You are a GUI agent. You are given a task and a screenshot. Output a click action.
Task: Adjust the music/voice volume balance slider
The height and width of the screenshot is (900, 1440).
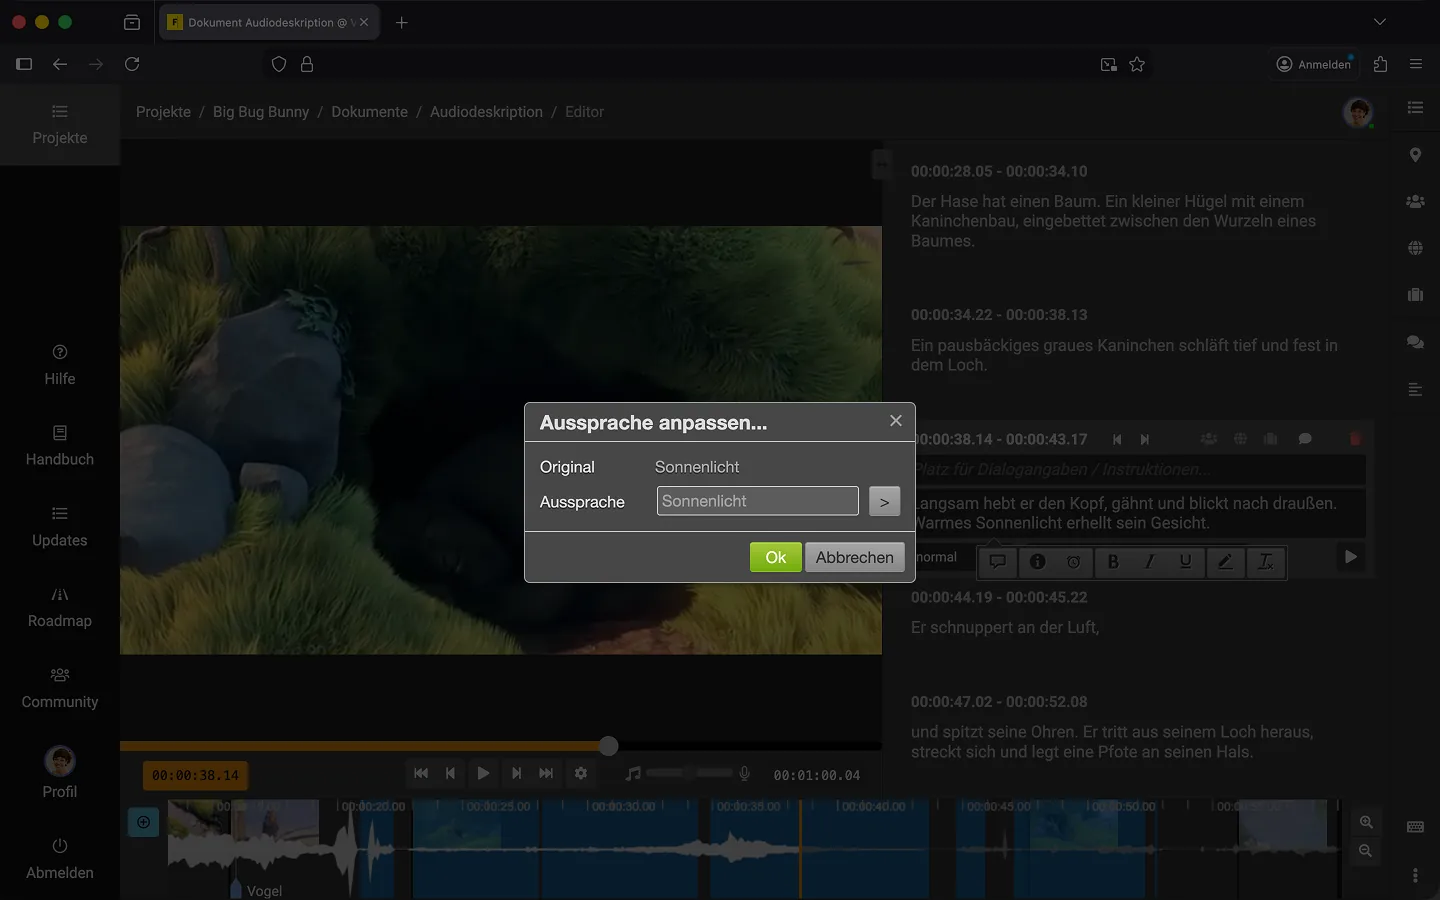pyautogui.click(x=689, y=773)
